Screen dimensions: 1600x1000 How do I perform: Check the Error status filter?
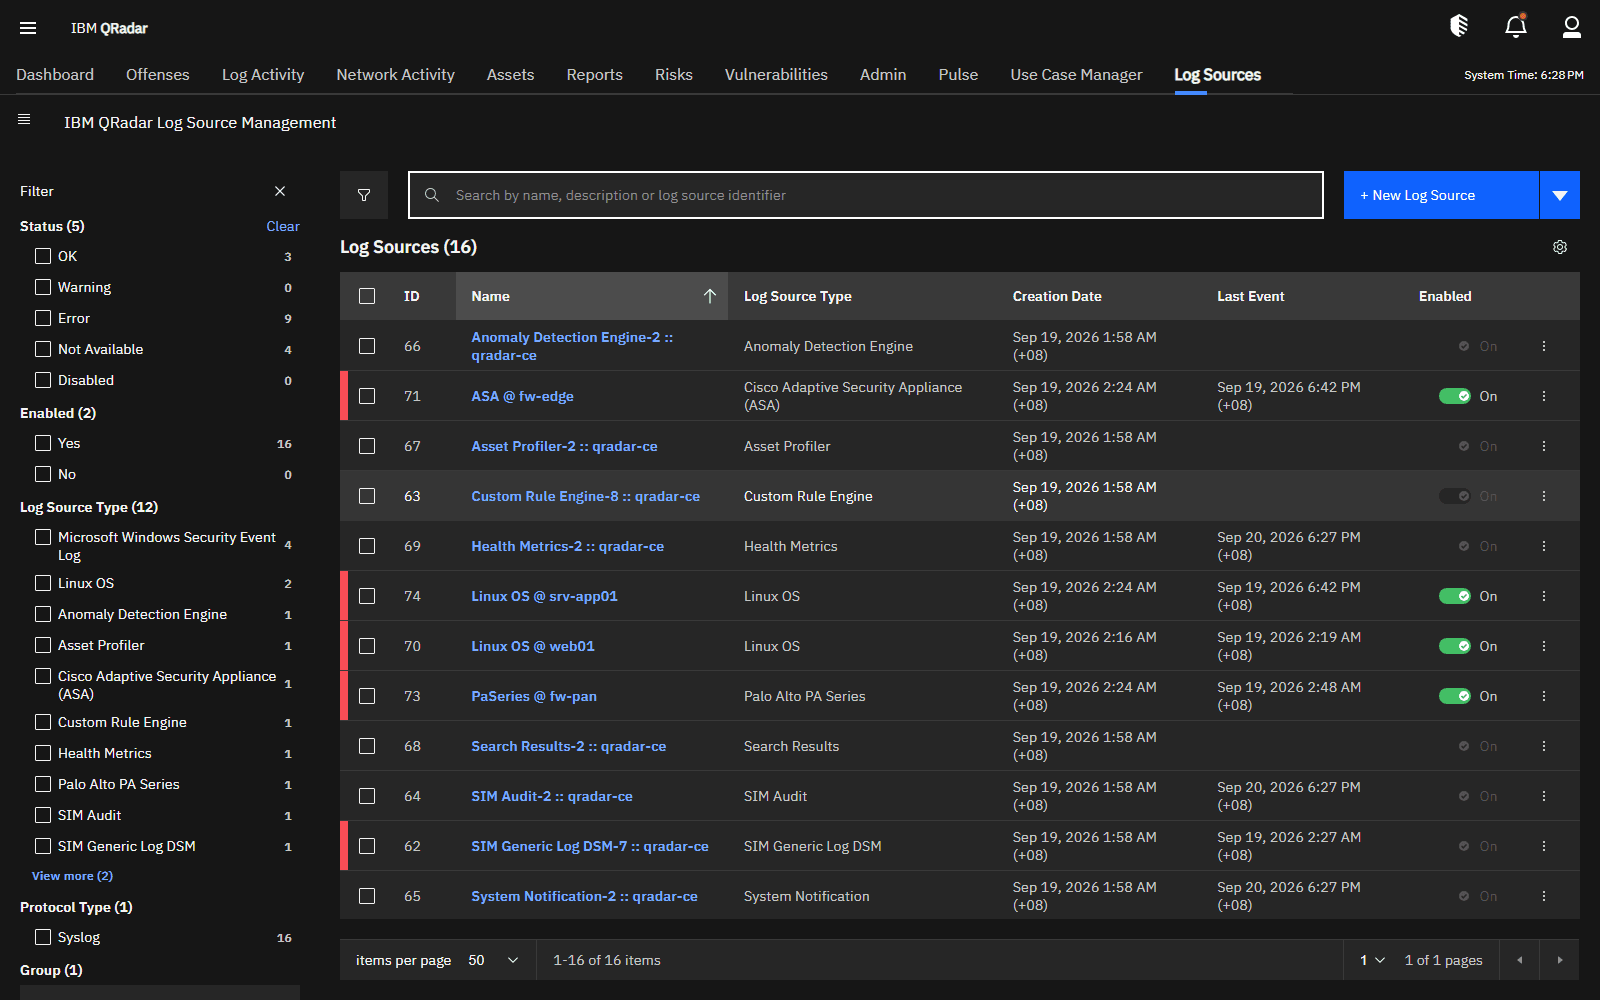click(43, 318)
